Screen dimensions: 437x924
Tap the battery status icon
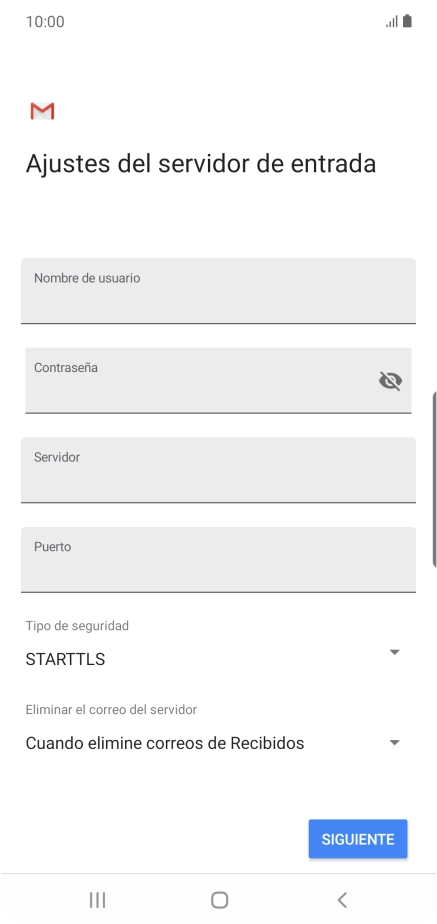tap(407, 22)
